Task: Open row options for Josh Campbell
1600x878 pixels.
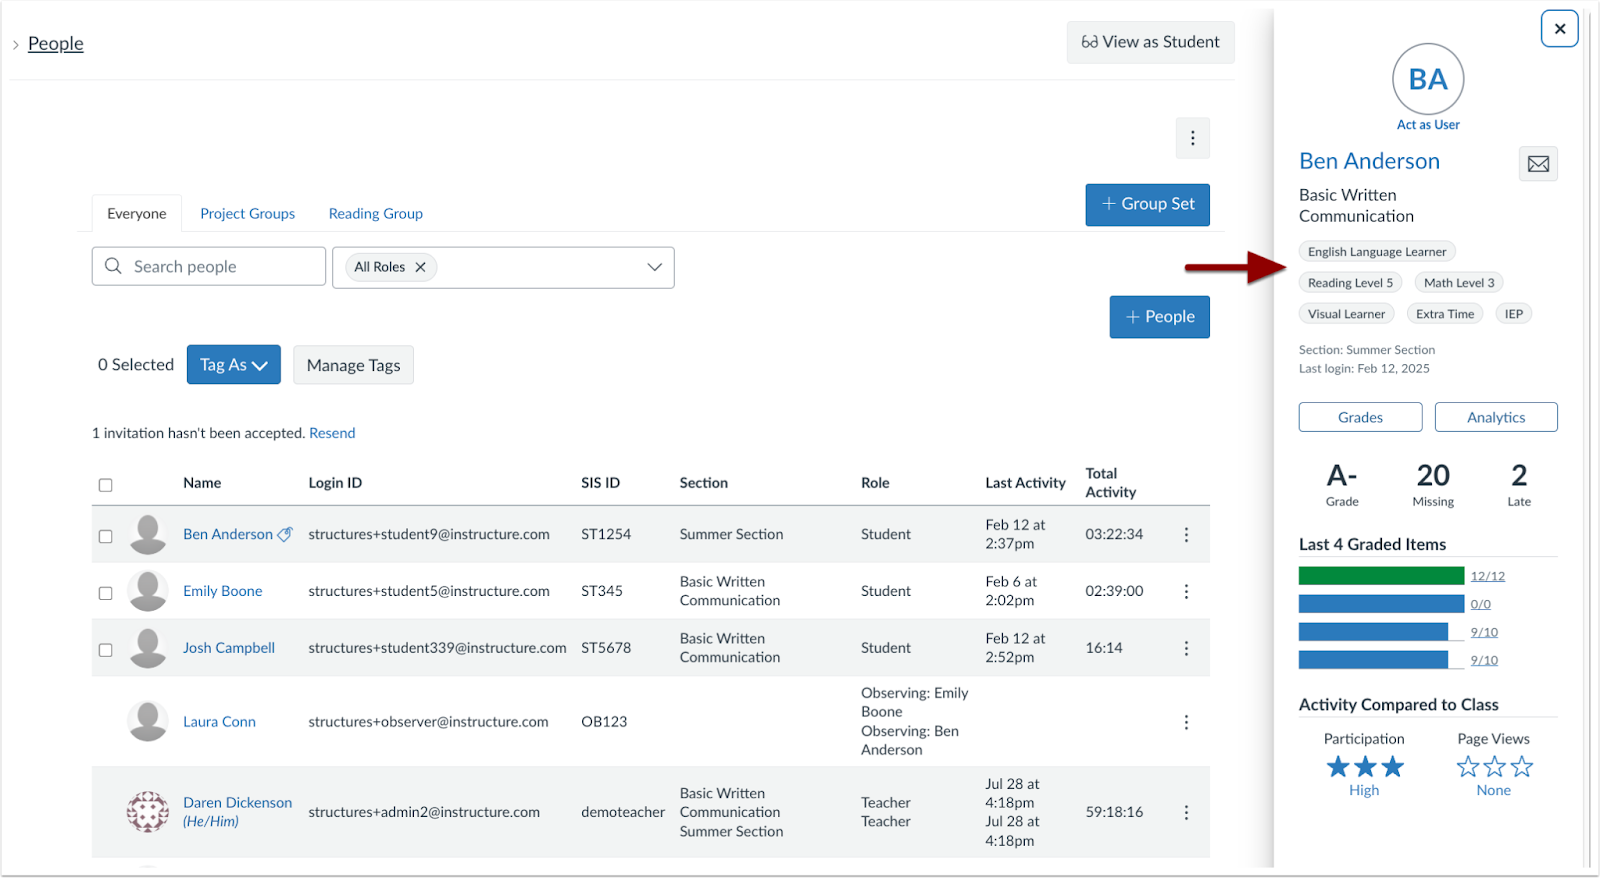Action: point(1186,649)
